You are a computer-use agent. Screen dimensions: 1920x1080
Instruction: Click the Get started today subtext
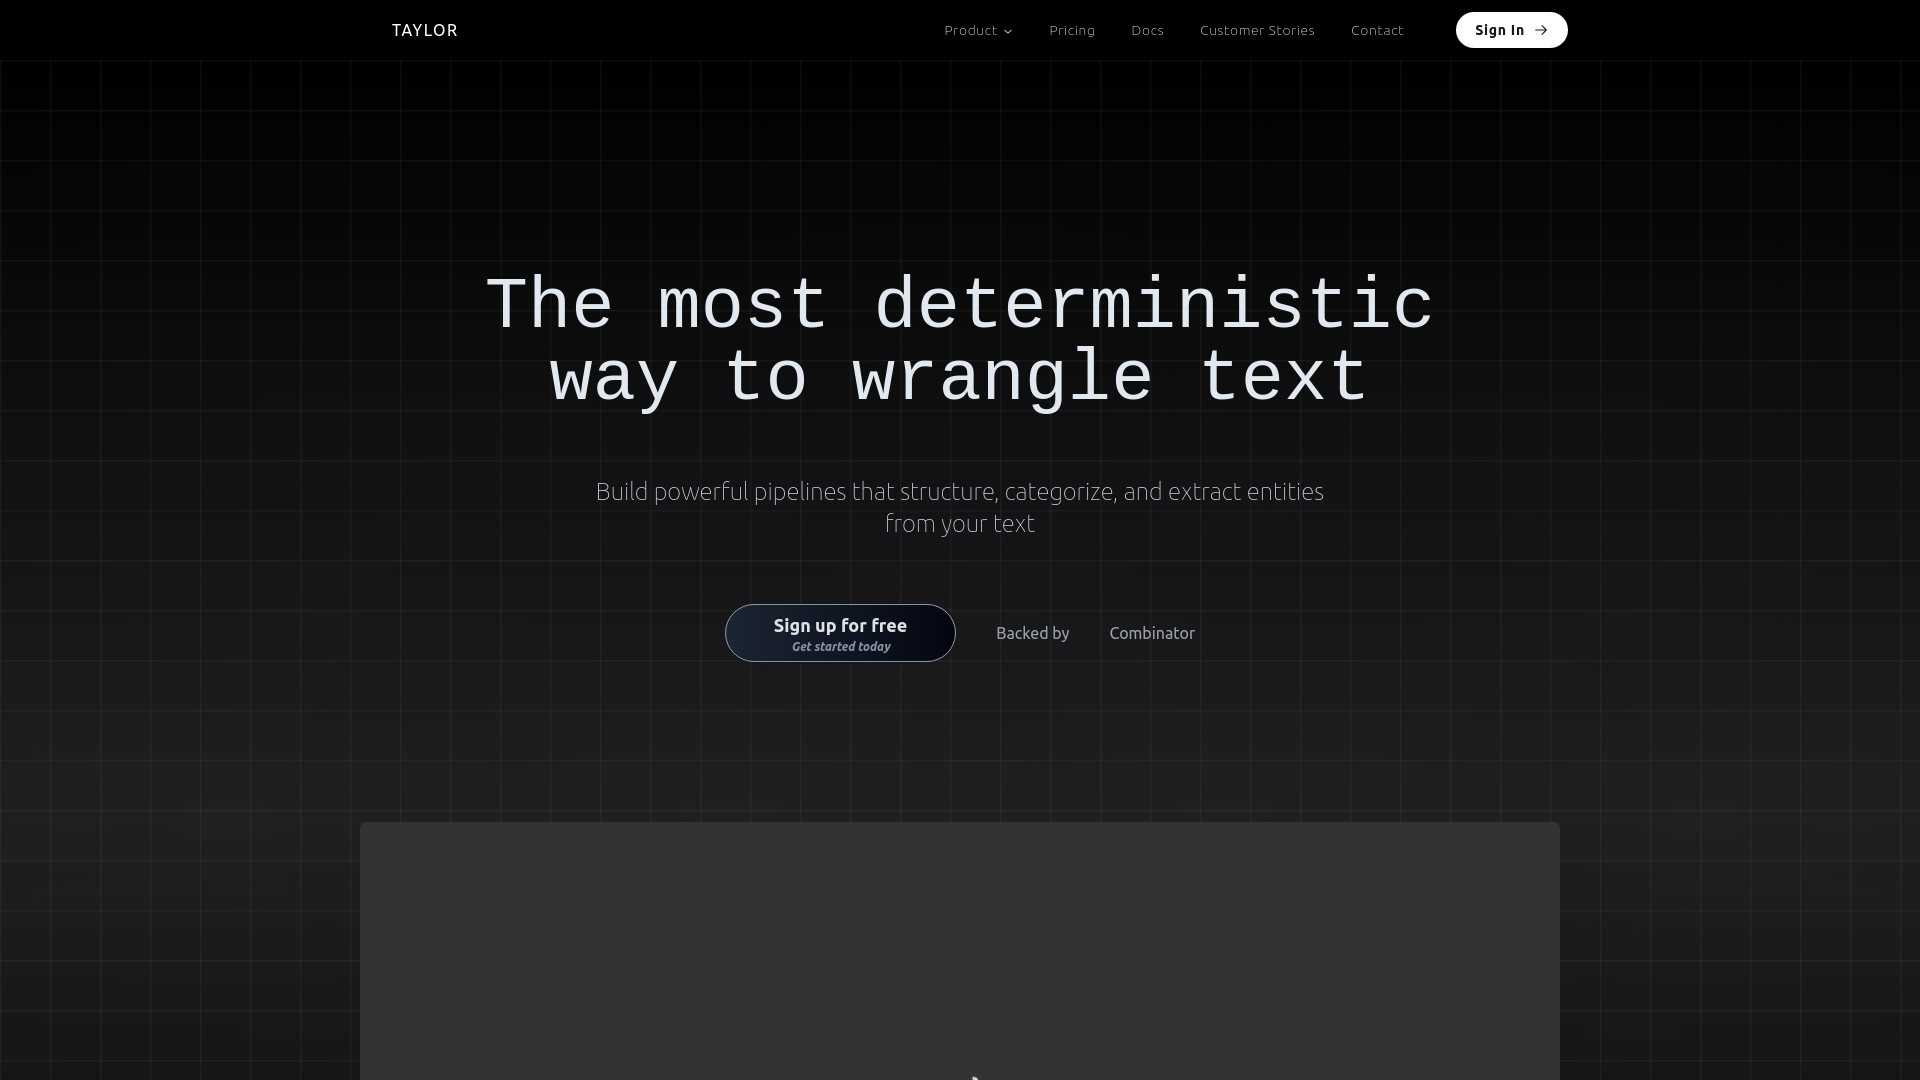click(x=841, y=647)
